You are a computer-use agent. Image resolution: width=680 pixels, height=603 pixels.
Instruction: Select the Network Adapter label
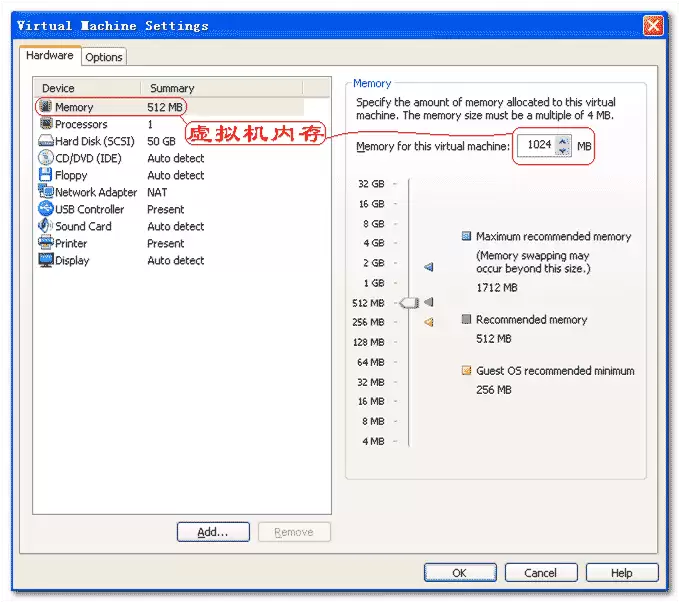pyautogui.click(x=96, y=192)
